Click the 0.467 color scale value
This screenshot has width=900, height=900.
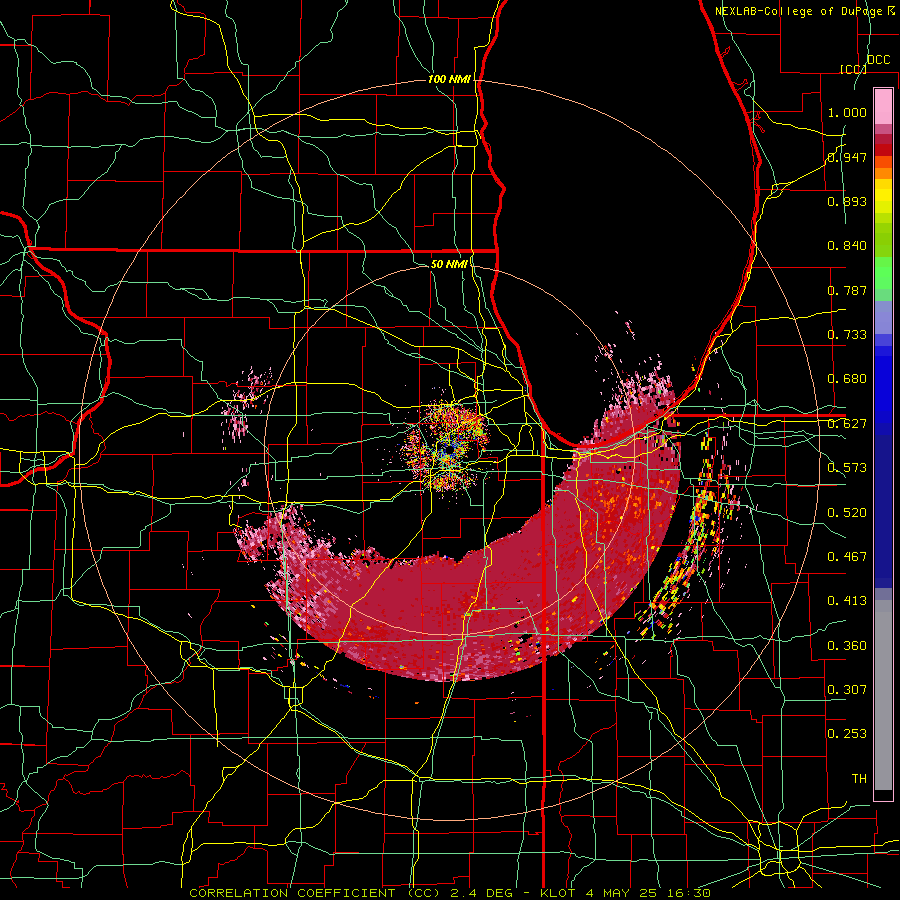tap(847, 557)
